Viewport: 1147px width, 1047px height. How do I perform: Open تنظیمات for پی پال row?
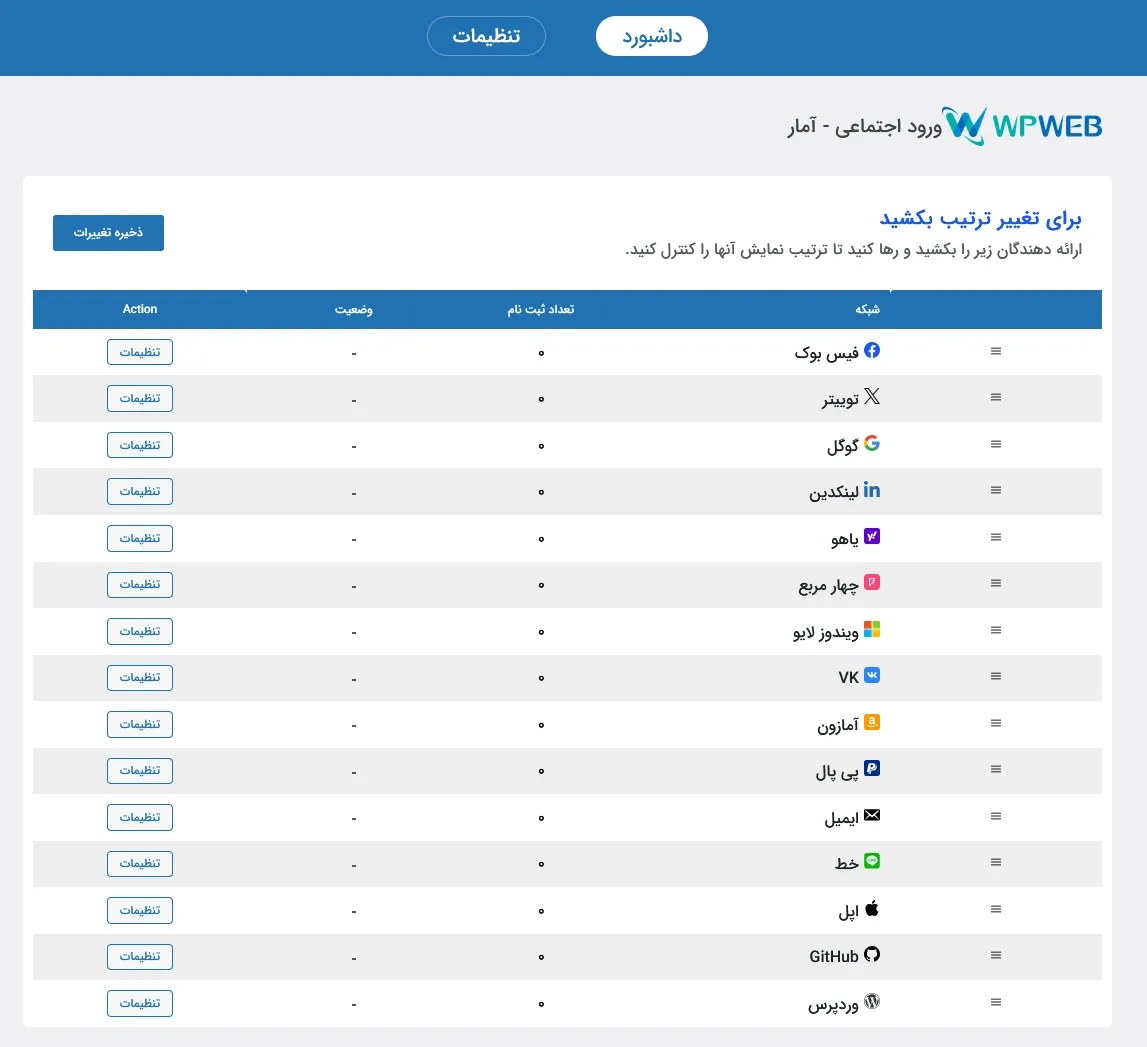[140, 770]
